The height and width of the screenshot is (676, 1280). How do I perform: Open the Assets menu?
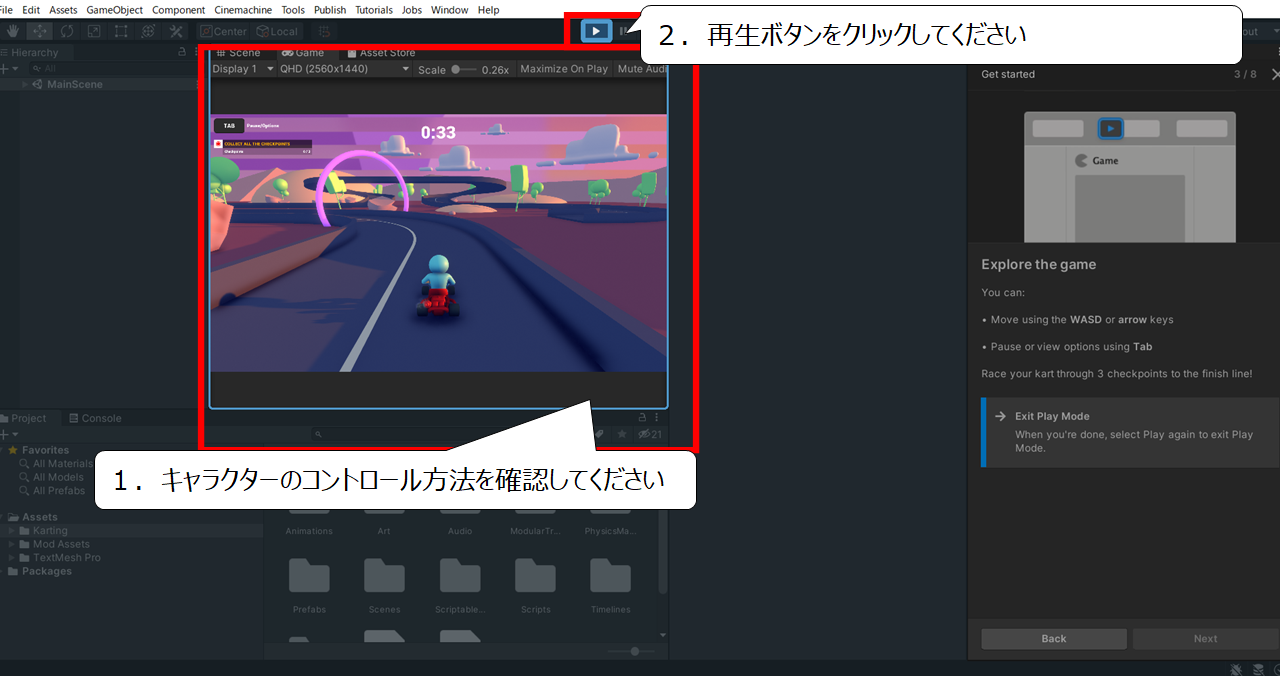[63, 10]
